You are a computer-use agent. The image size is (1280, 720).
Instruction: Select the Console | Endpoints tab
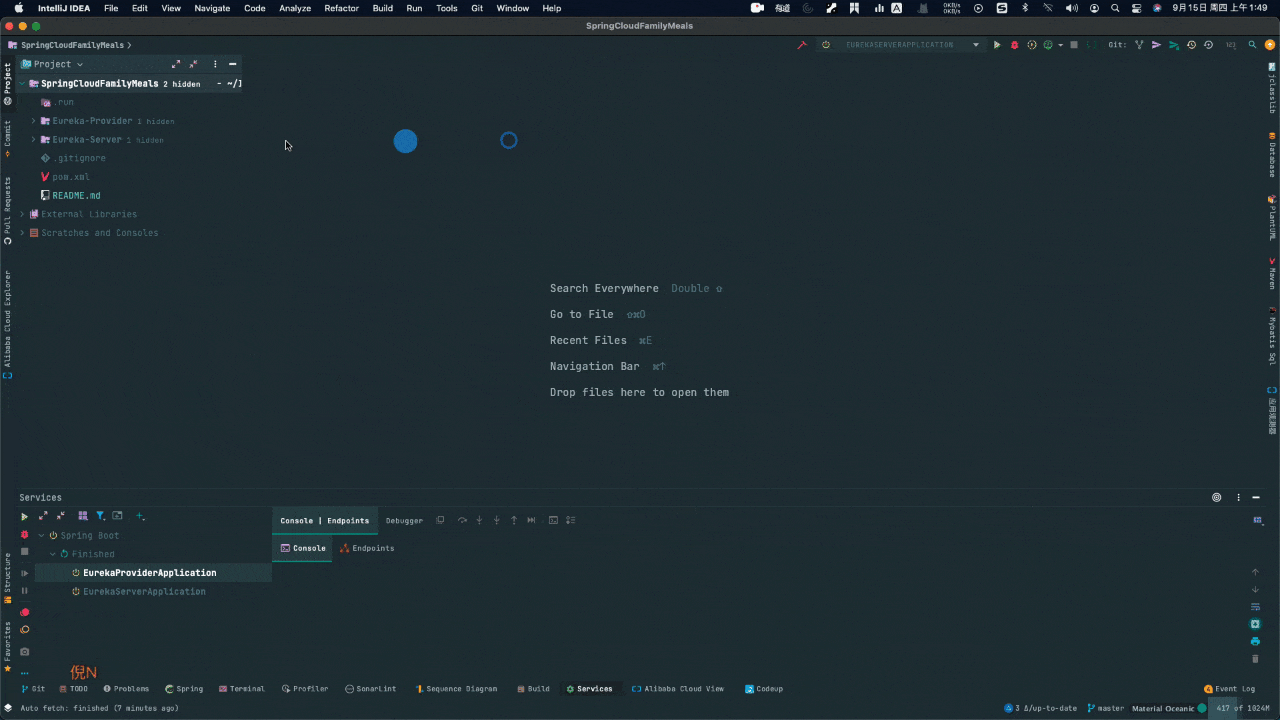tap(324, 521)
